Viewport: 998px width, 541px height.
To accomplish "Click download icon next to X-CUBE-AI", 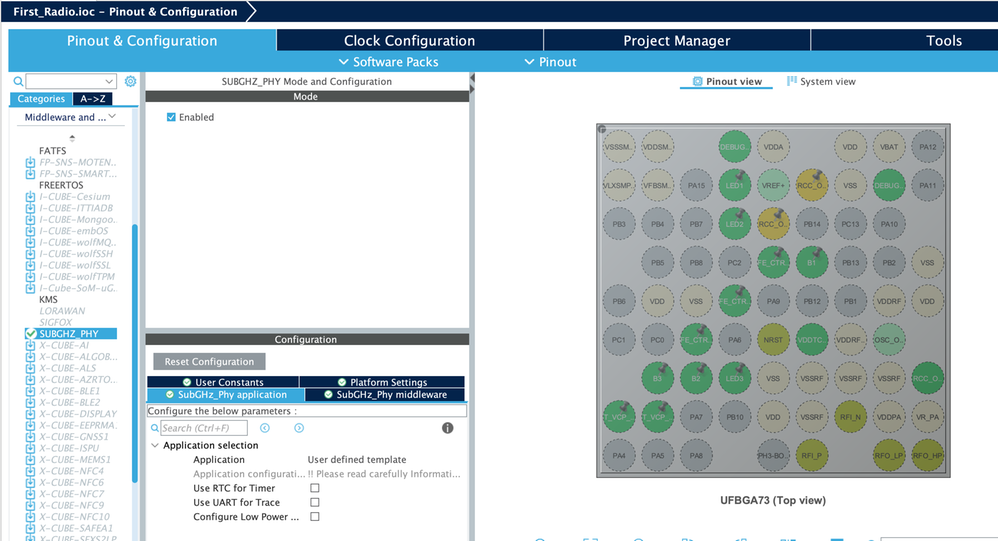I will click(x=30, y=345).
